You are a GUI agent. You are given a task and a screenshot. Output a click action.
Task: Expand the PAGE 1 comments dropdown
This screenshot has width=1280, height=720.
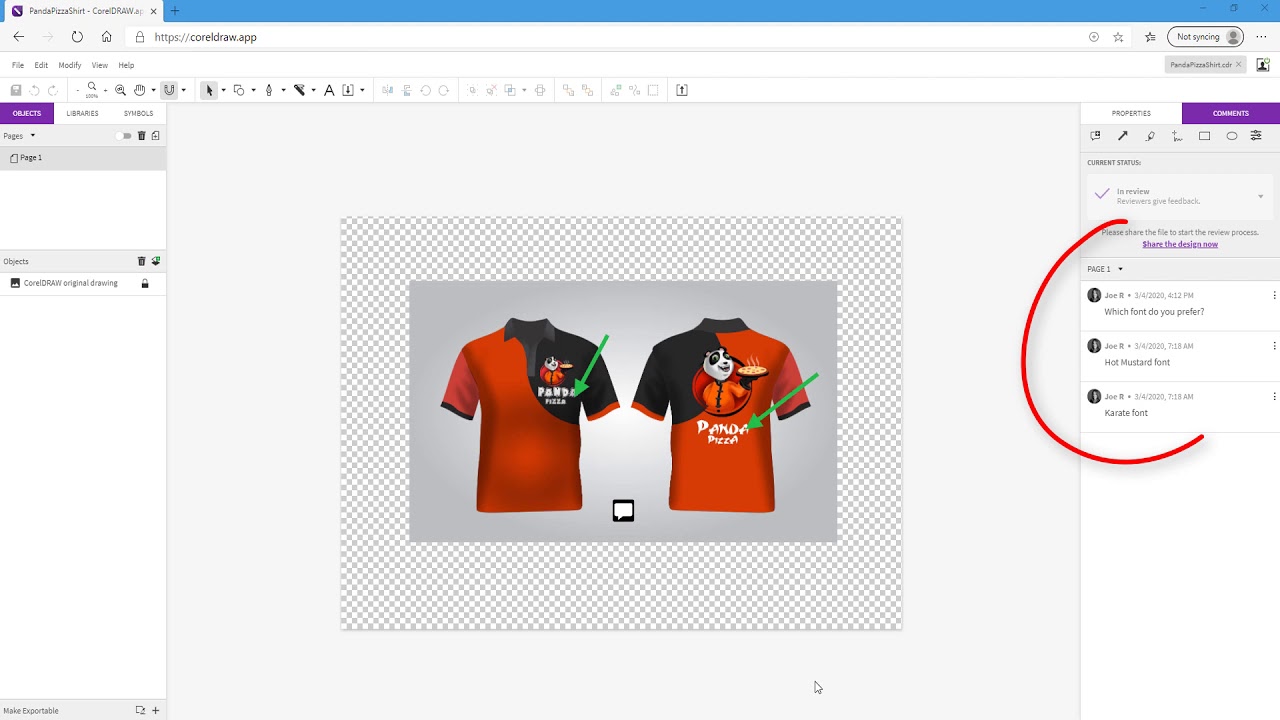tap(1120, 269)
